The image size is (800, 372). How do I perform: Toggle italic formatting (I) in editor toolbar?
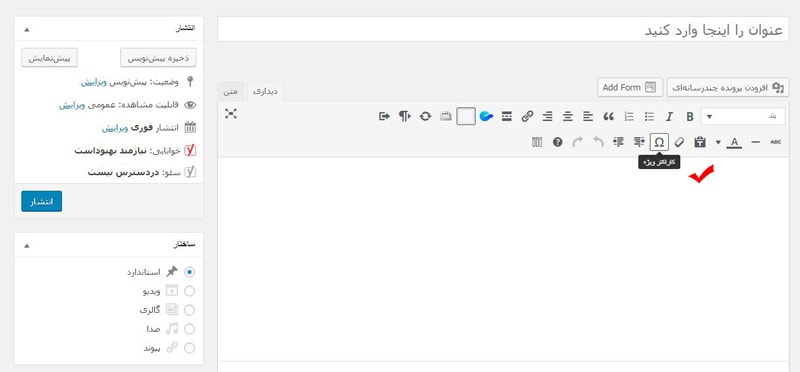pyautogui.click(x=669, y=117)
